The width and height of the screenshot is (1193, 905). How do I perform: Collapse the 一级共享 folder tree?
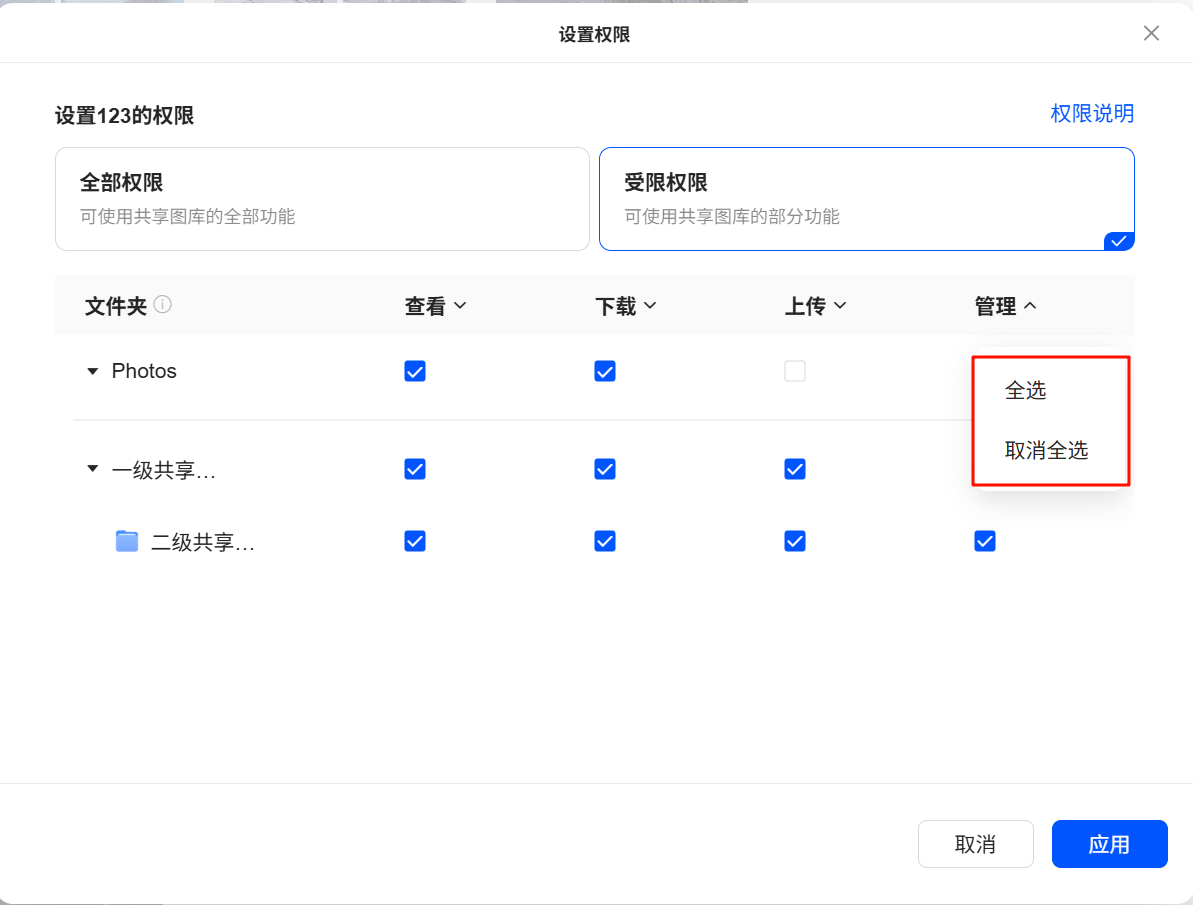(93, 468)
